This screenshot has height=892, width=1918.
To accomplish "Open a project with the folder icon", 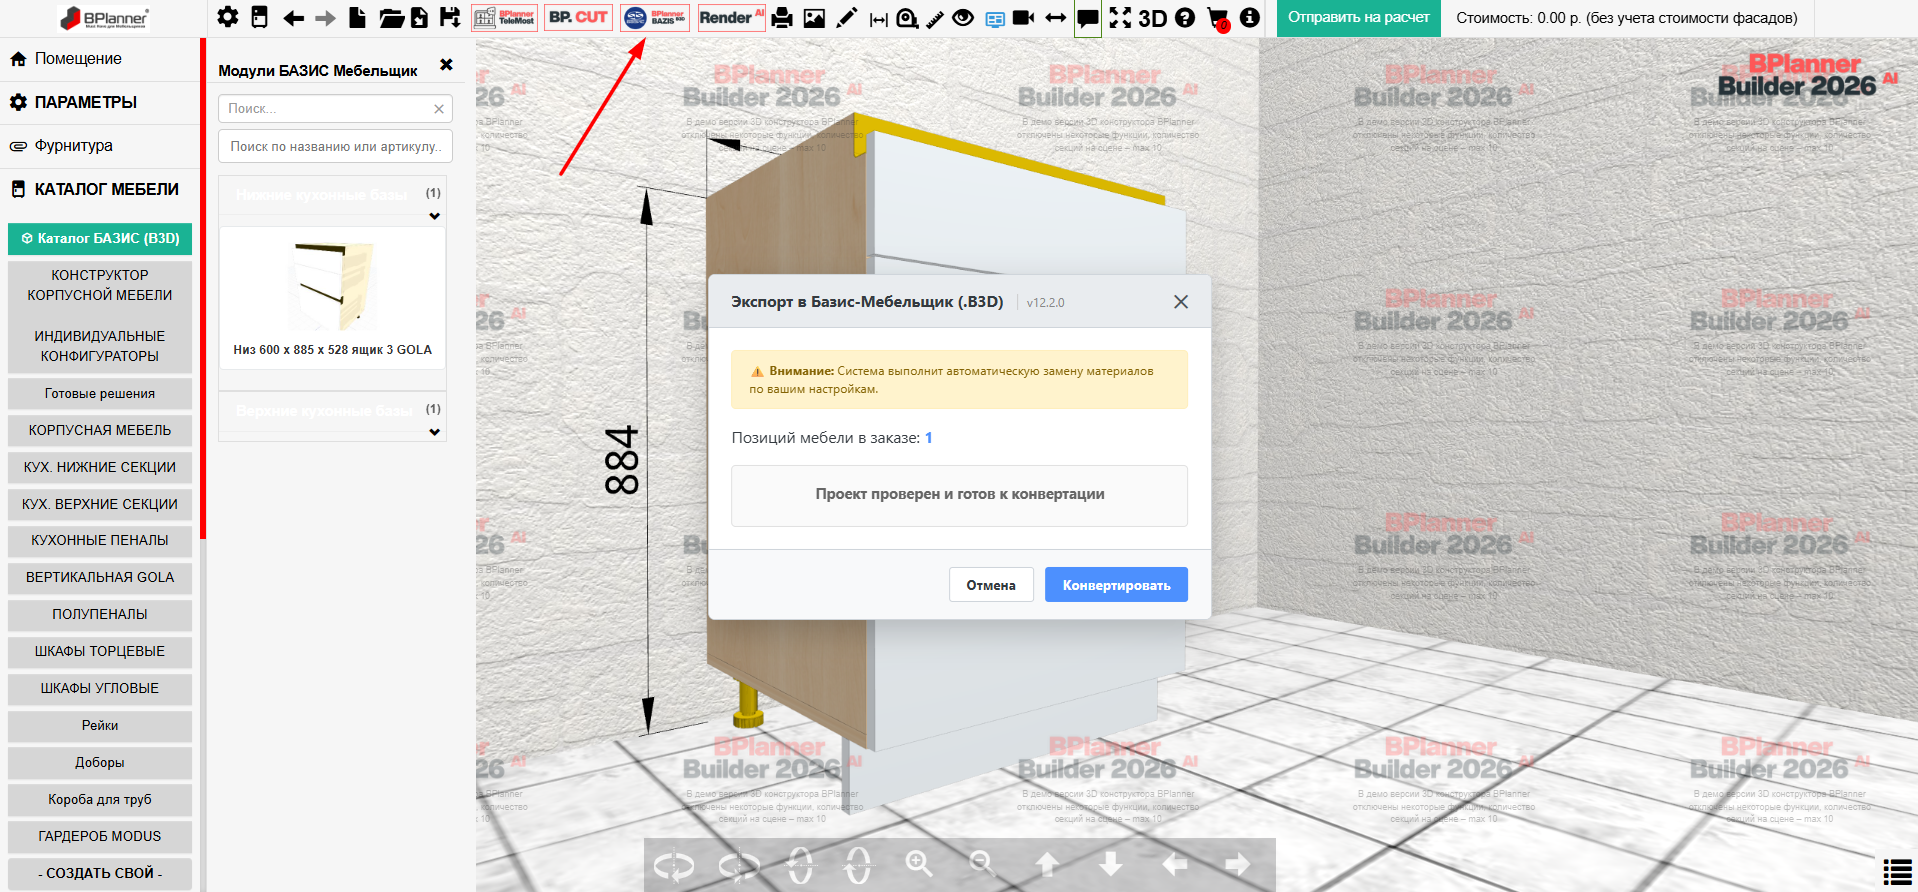I will [x=391, y=18].
